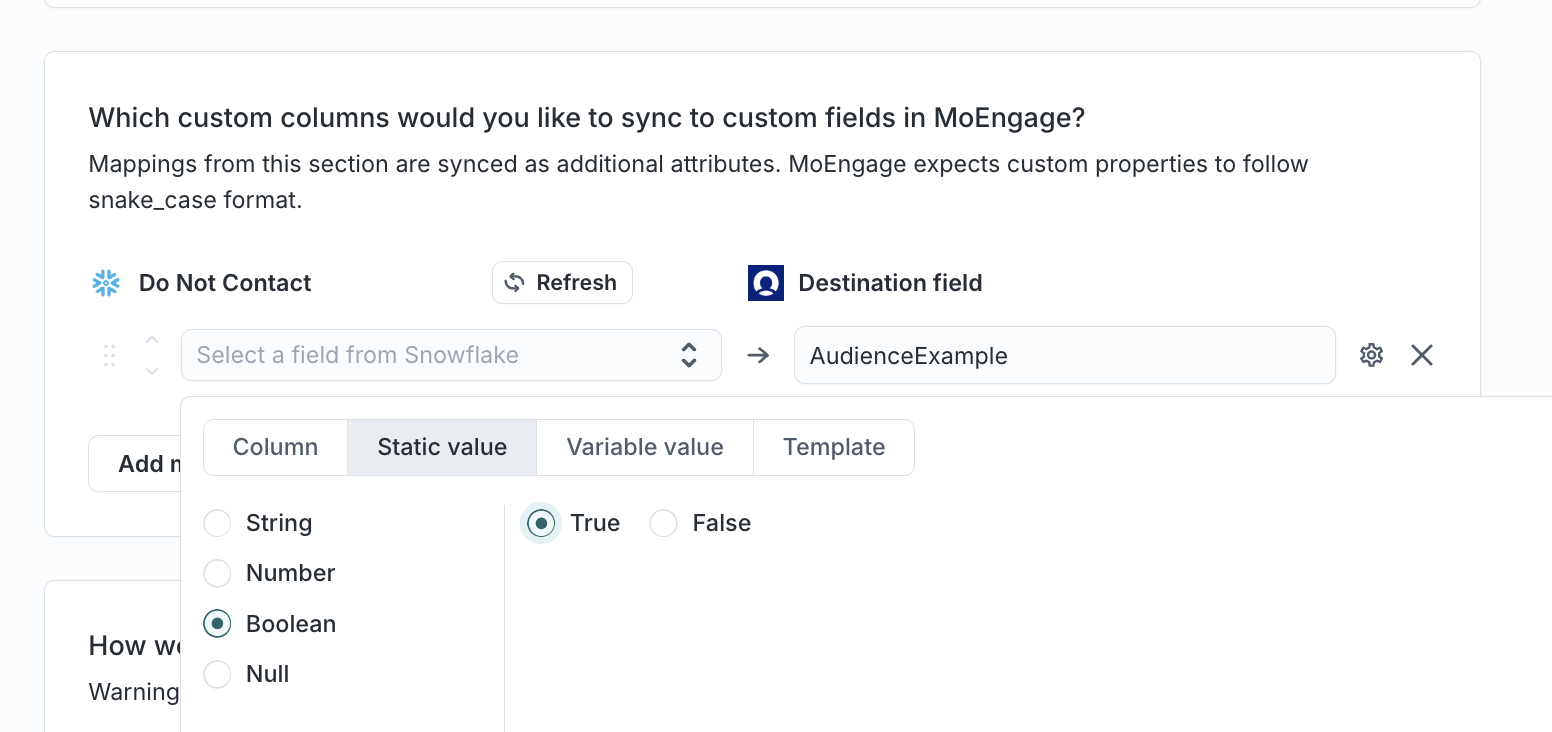Viewport: 1552px width, 732px height.
Task: Move mapping row down with chevron
Action: [x=152, y=371]
